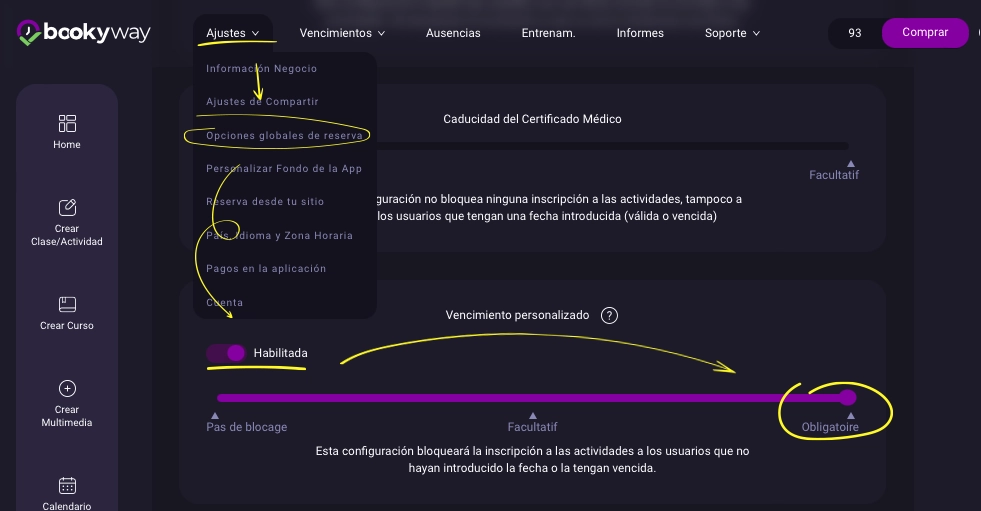The height and width of the screenshot is (511, 981).
Task: Click the Bookyway logo icon
Action: (29, 33)
